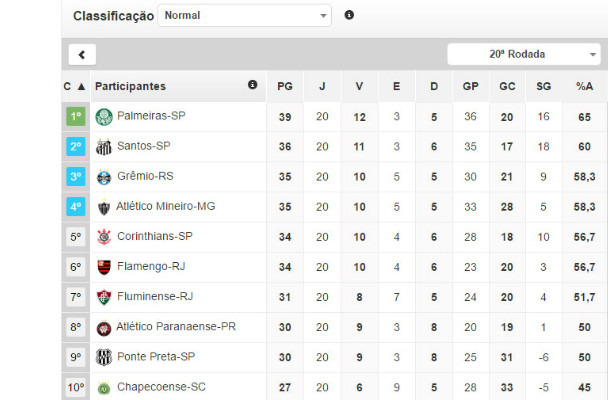608x400 pixels.
Task: Click the Flamengo-RJ team crest
Action: click(104, 267)
